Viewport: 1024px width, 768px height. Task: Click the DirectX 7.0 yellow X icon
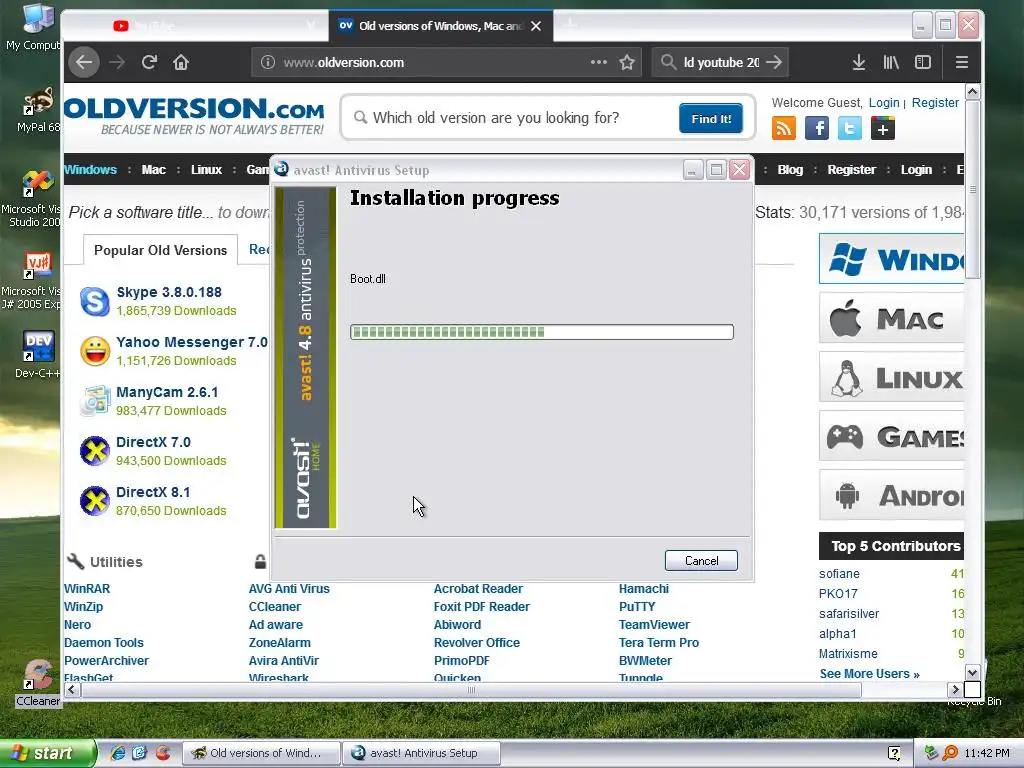tap(95, 451)
